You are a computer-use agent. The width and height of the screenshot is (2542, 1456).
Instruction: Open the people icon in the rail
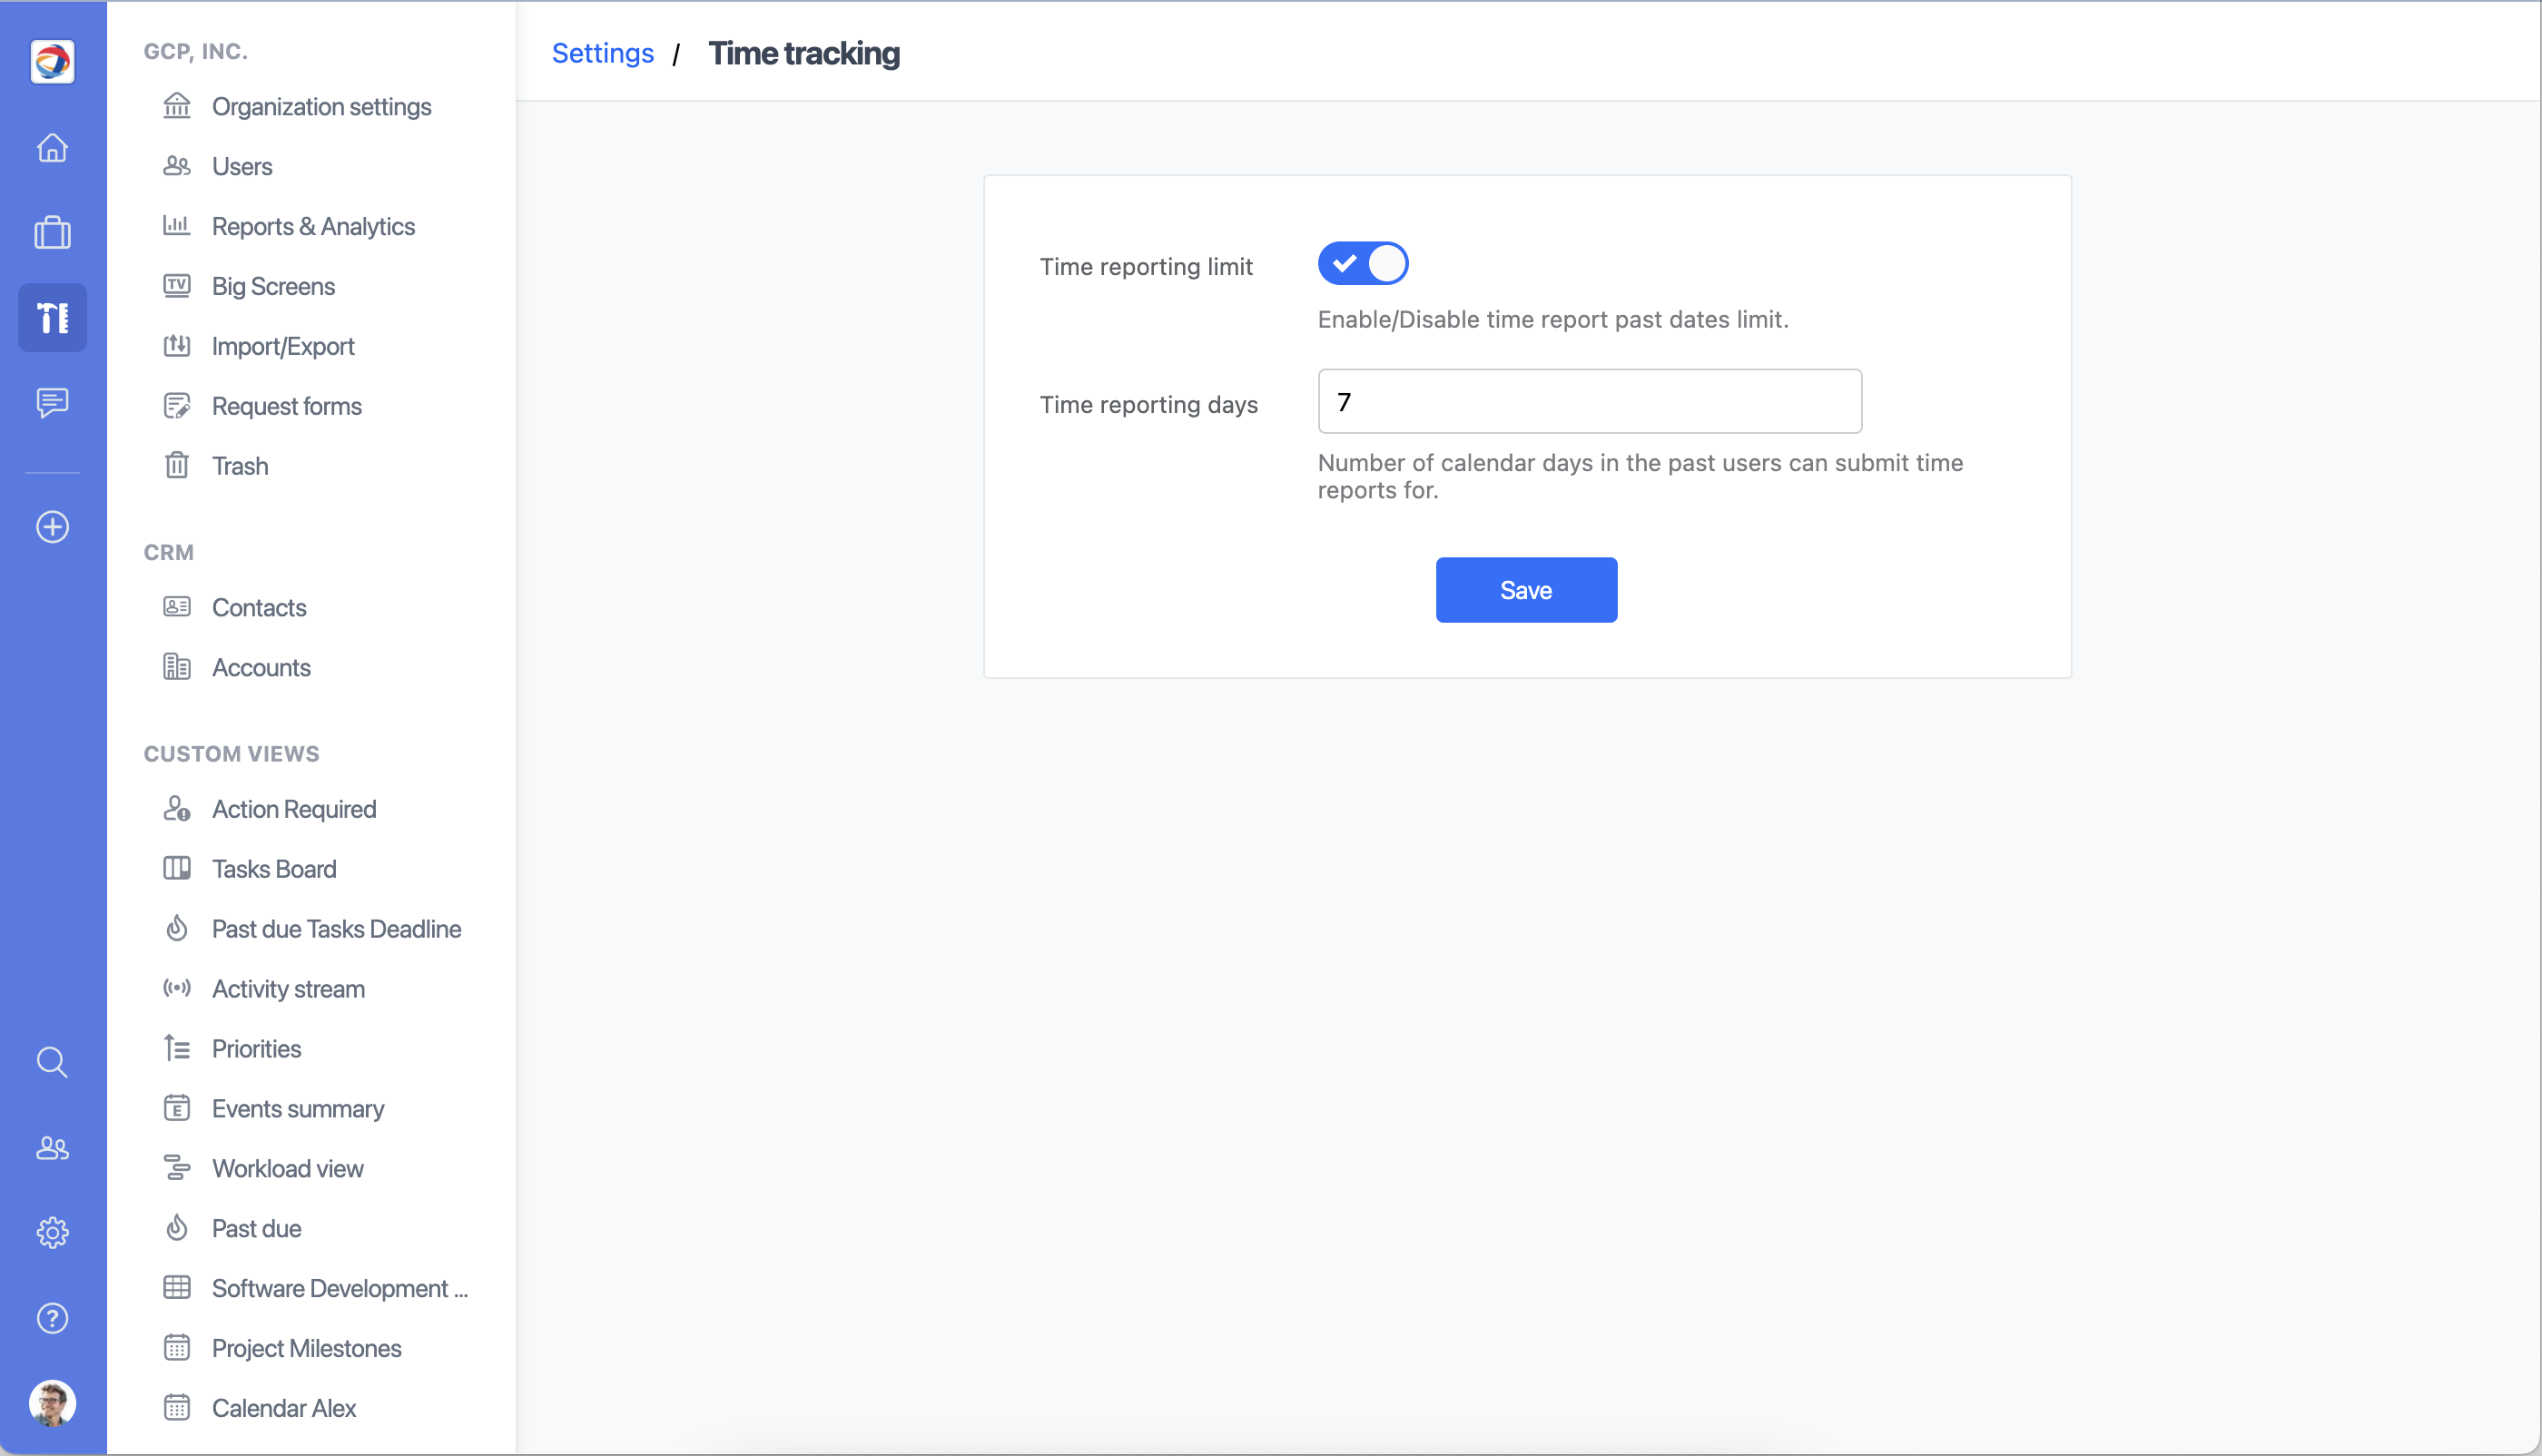pos(52,1148)
